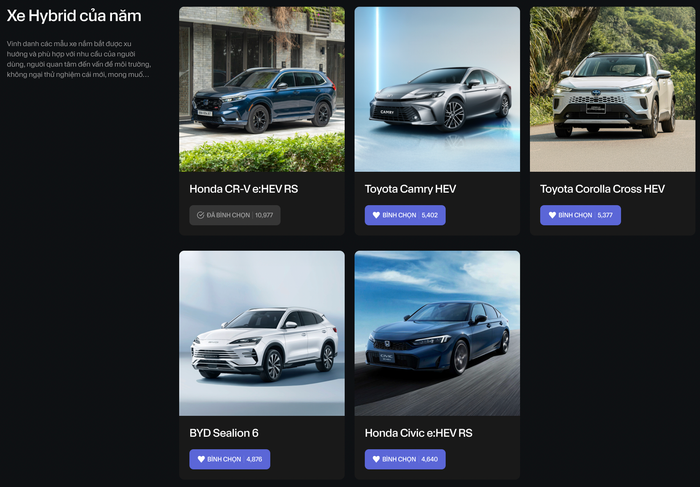The height and width of the screenshot is (487, 700).
Task: View the white Toyota Corolla Cross HEV picture
Action: [612, 90]
